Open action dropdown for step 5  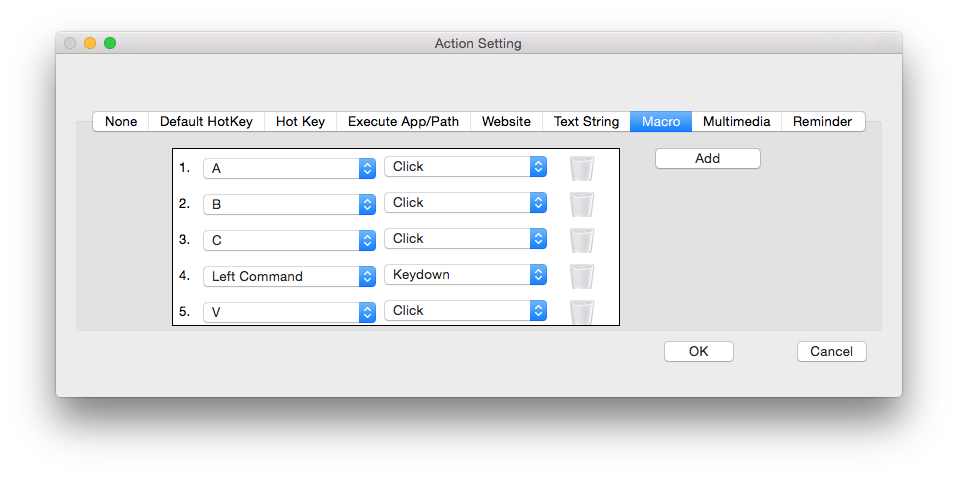(x=465, y=310)
